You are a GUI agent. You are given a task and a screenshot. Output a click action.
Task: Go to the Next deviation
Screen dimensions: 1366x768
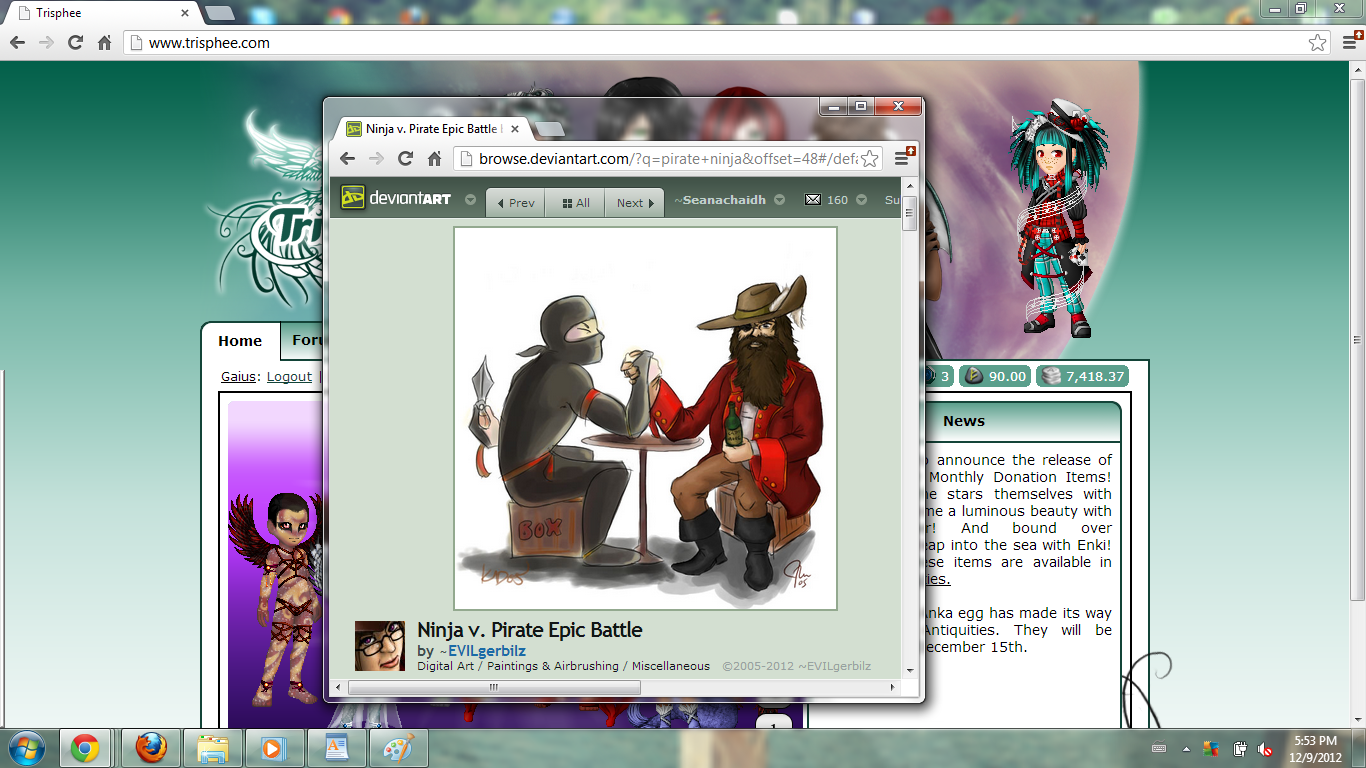pos(635,202)
